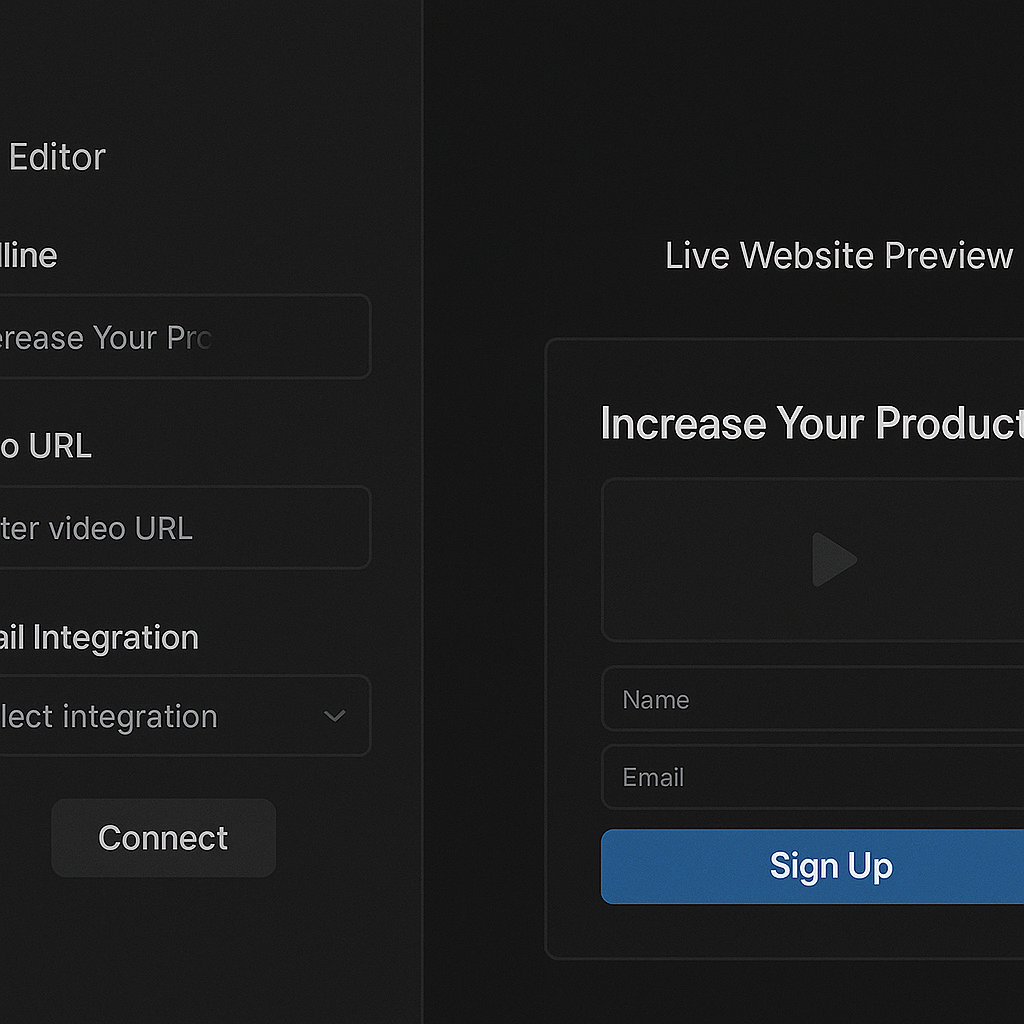The width and height of the screenshot is (1024, 1024).
Task: Click the Video URL section label
Action: coord(45,447)
